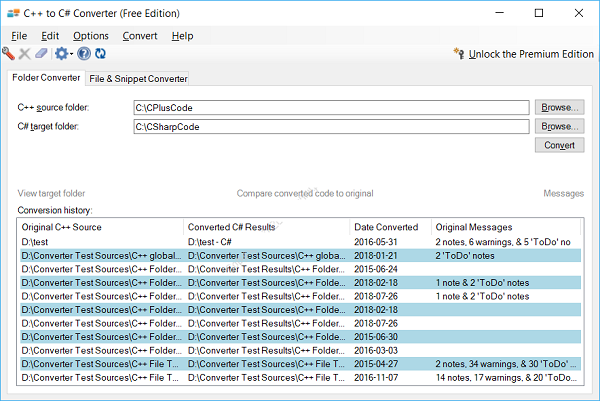The image size is (600, 401).
Task: Open the Help menu
Action: (x=182, y=36)
